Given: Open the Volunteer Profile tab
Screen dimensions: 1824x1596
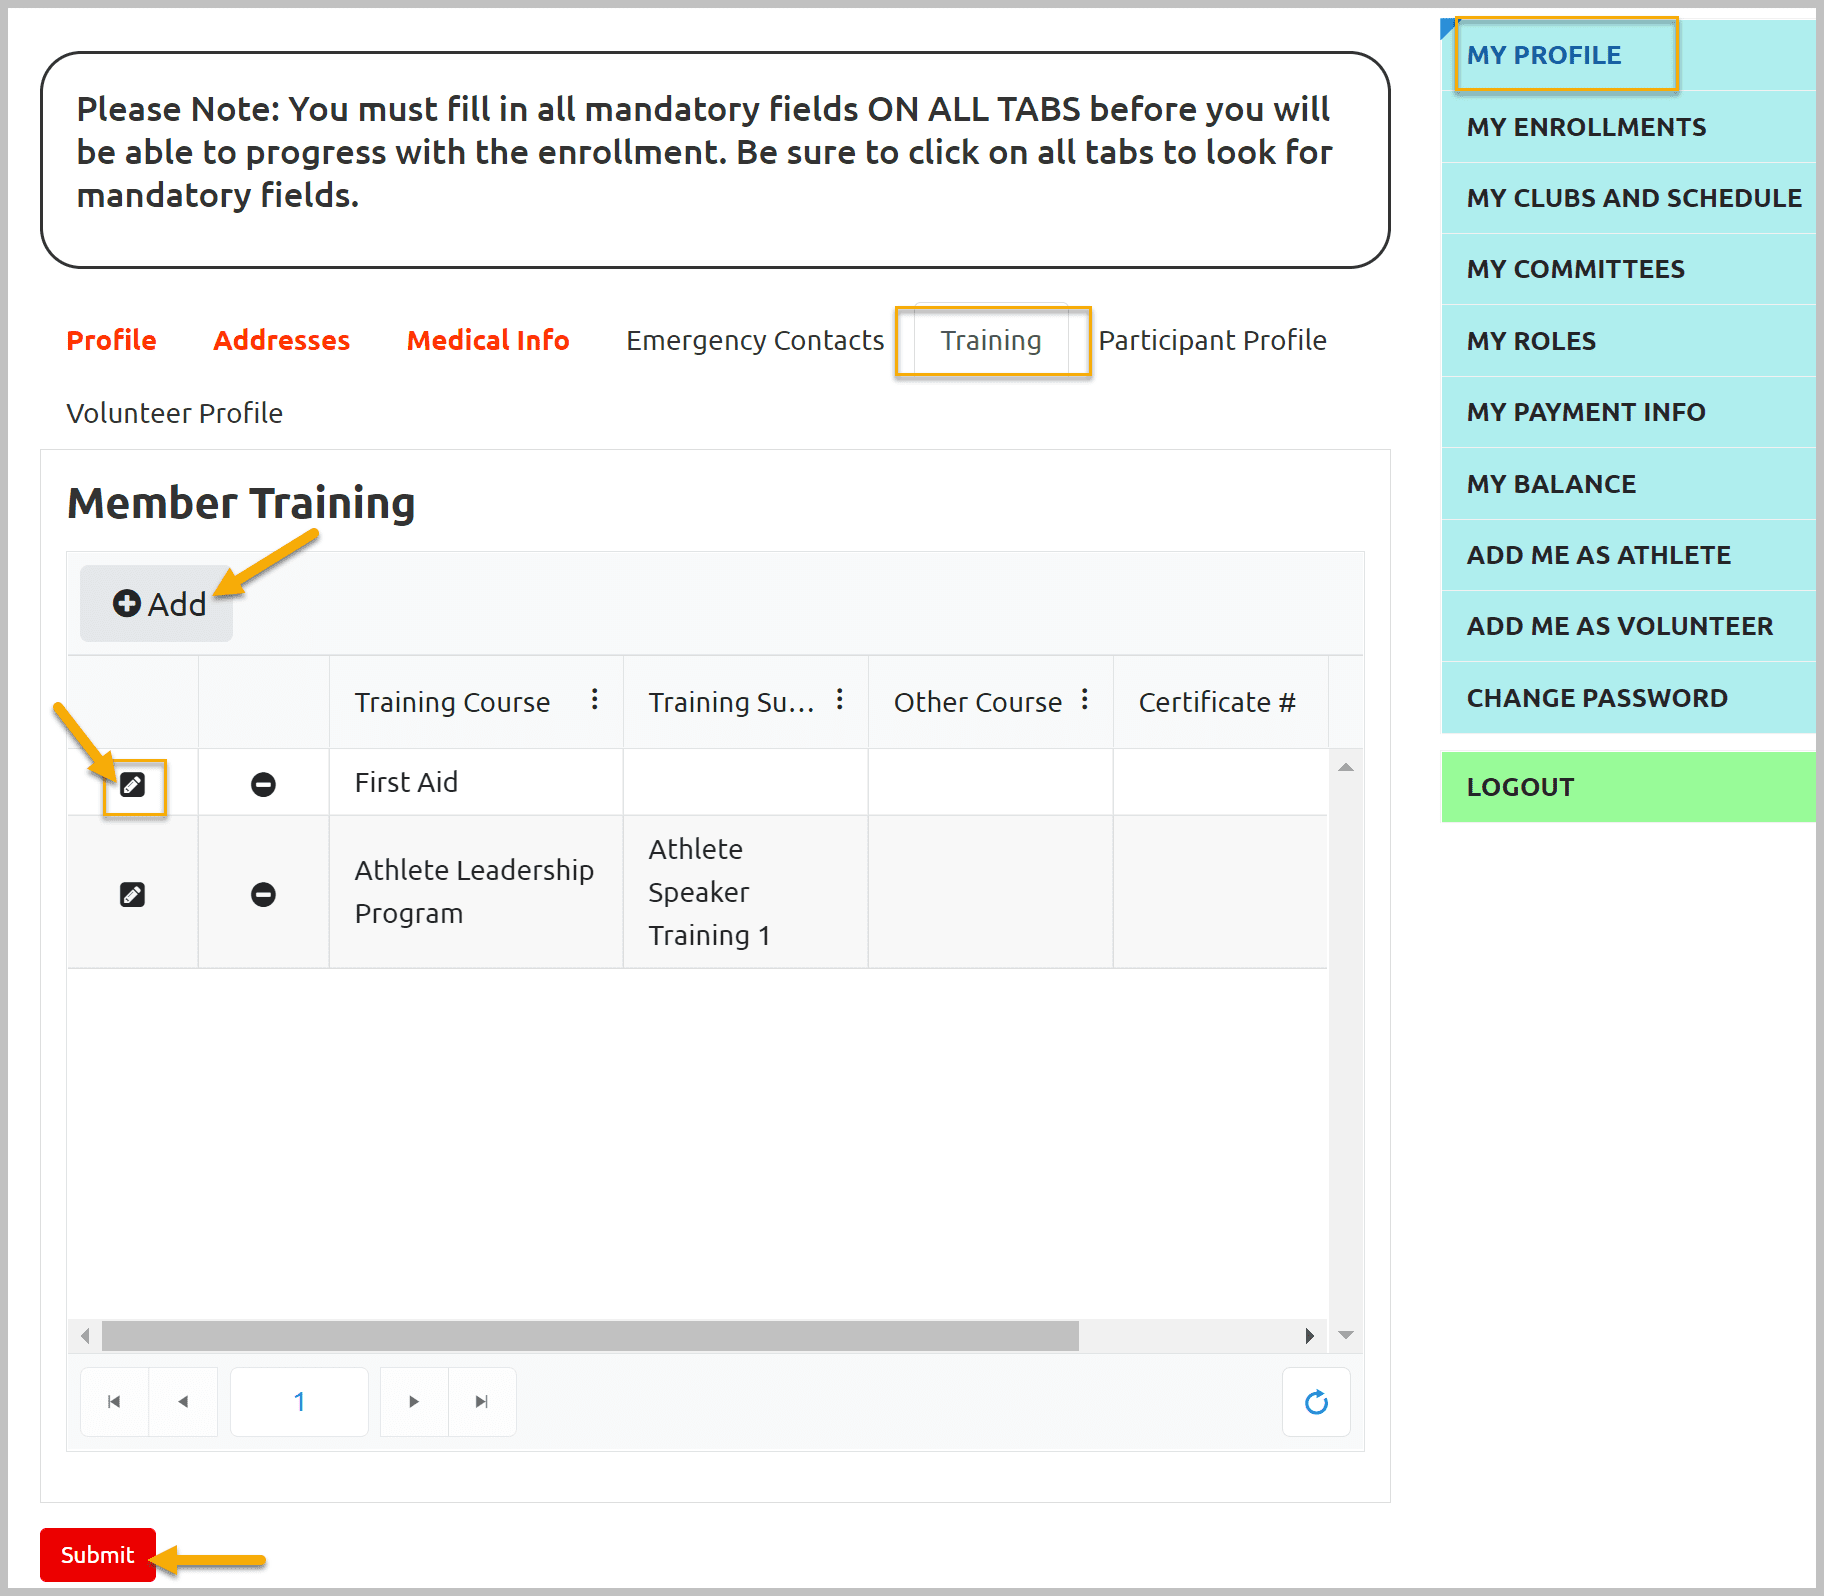Looking at the screenshot, I should [174, 413].
